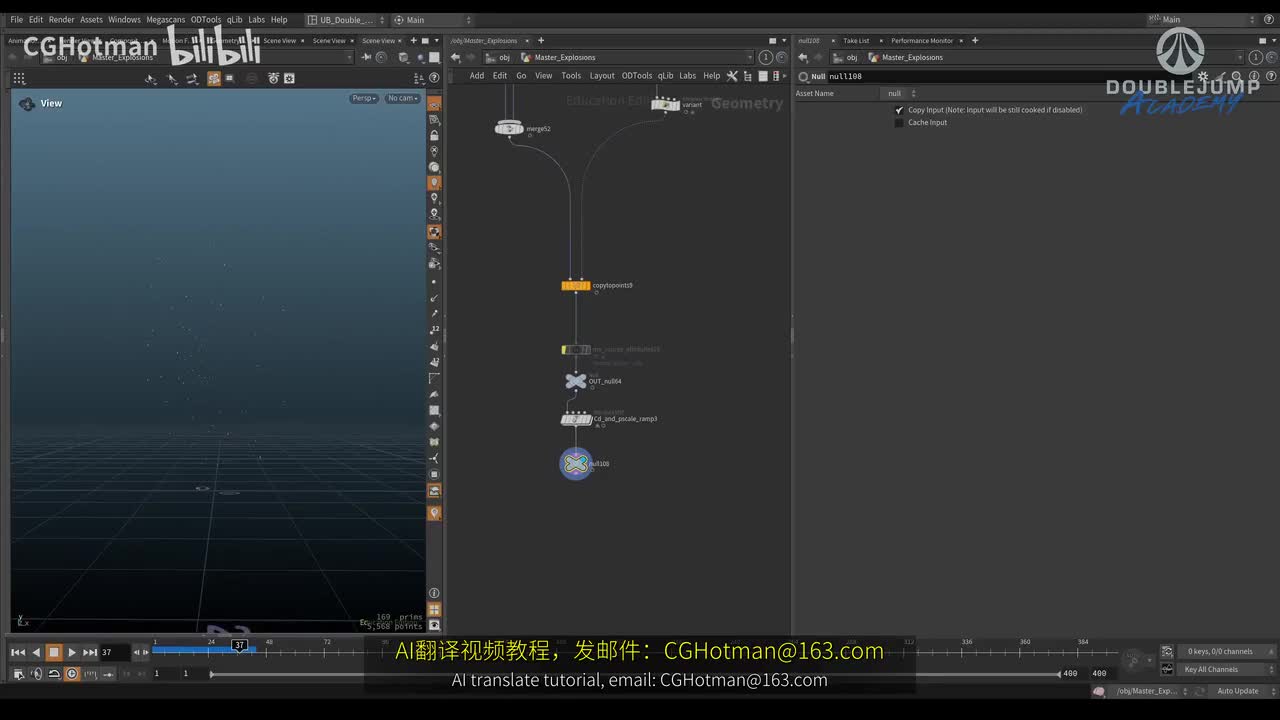The height and width of the screenshot is (720, 1280).
Task: Go back in network editor path
Action: (x=455, y=58)
